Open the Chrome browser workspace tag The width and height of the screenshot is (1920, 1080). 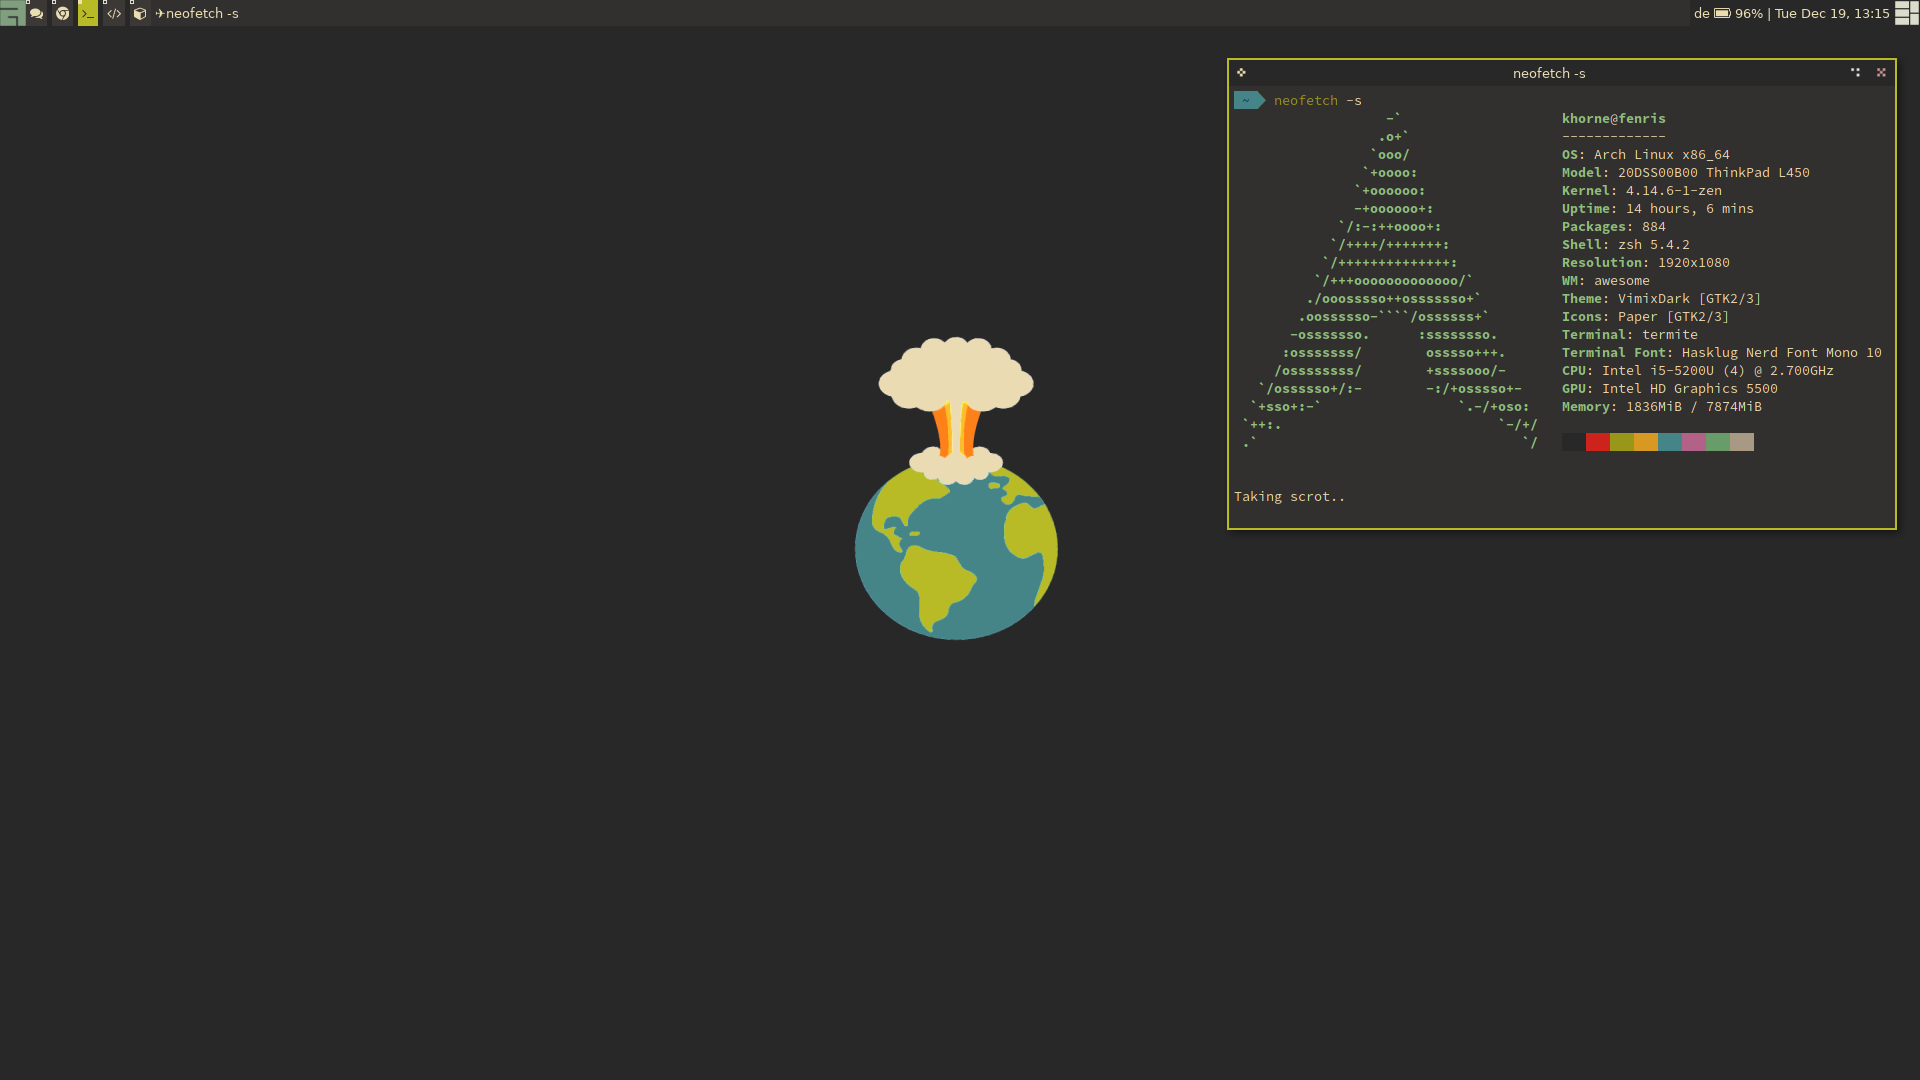[x=62, y=14]
